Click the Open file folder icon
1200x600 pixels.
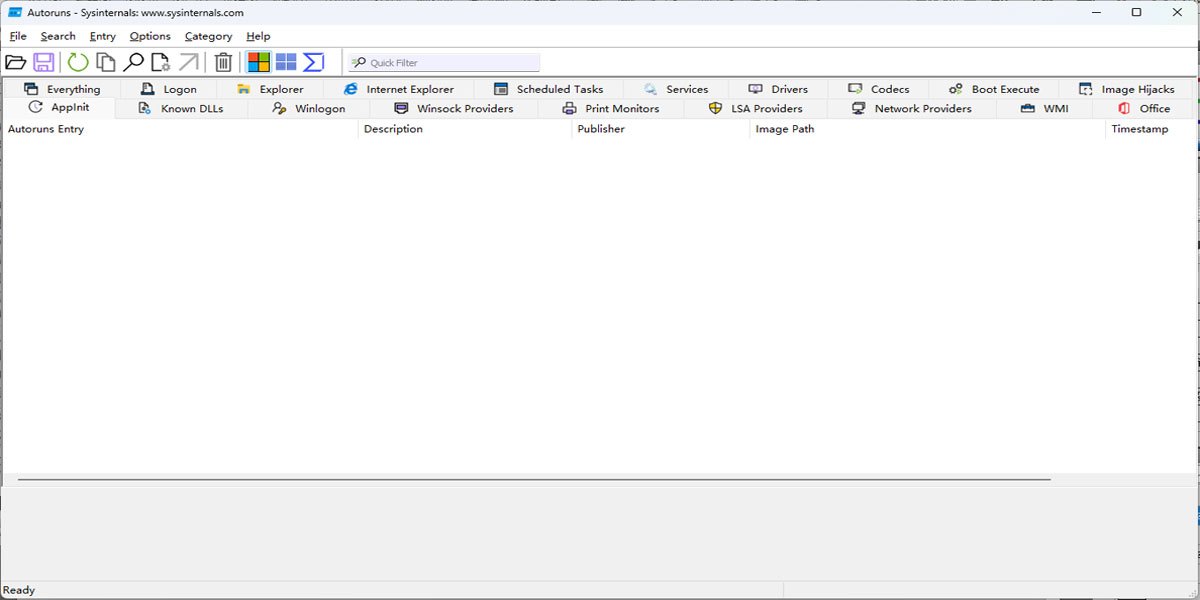click(x=16, y=62)
